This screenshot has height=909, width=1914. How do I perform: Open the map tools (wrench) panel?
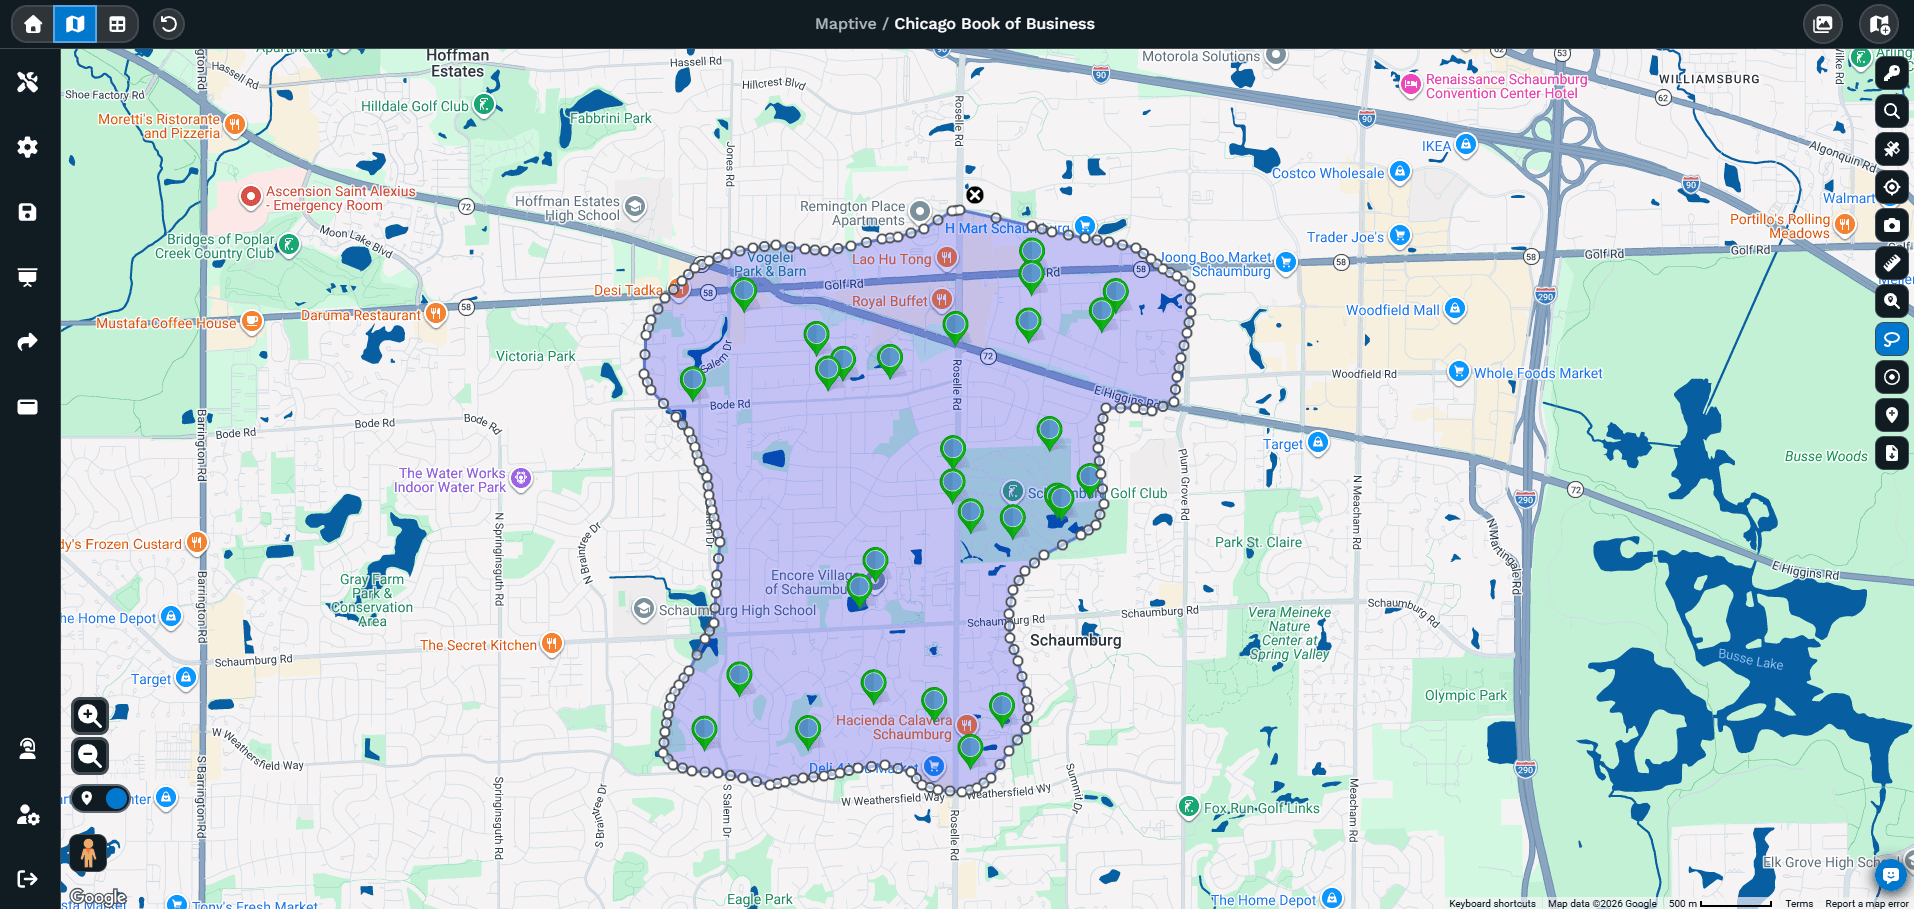(28, 82)
